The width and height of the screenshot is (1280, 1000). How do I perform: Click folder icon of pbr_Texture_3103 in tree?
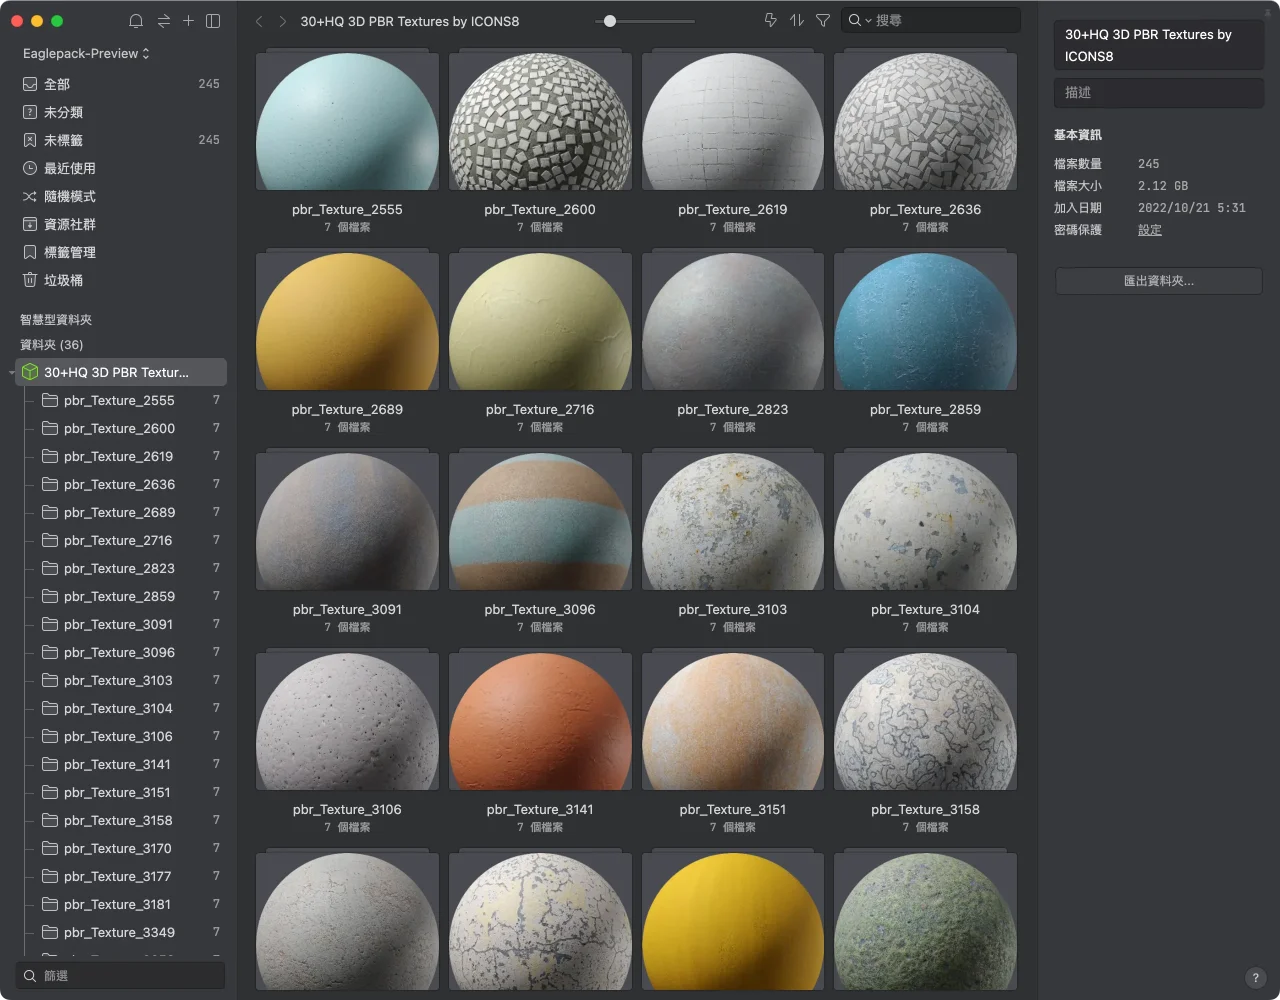pos(50,680)
